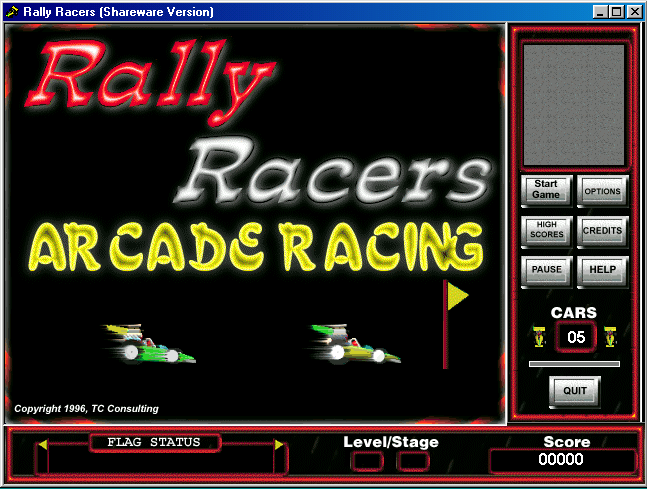The height and width of the screenshot is (489, 647).
Task: View the HIGH SCORES list
Action: [546, 231]
